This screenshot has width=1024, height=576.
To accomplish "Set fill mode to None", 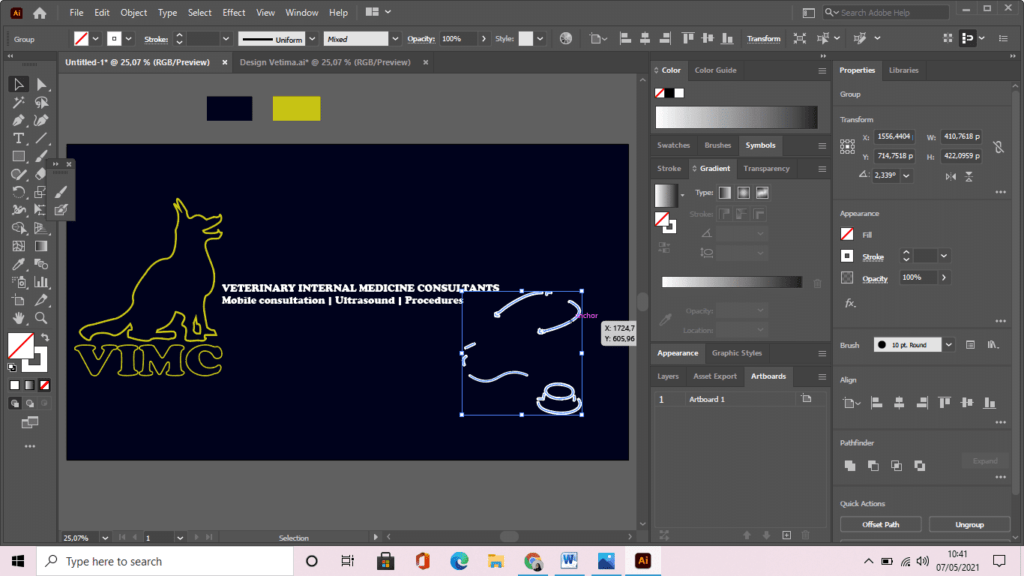I will point(44,385).
